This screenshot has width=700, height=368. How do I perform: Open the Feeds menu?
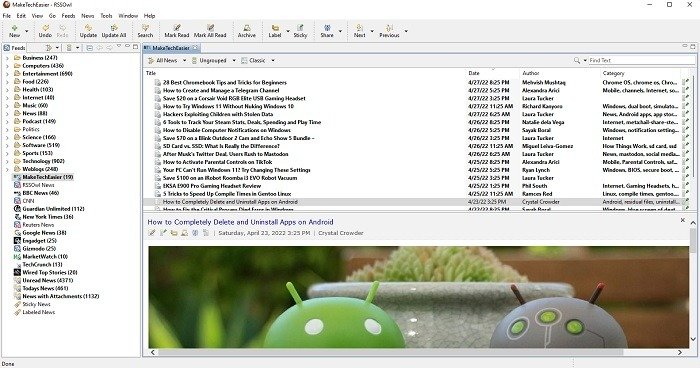pos(68,16)
